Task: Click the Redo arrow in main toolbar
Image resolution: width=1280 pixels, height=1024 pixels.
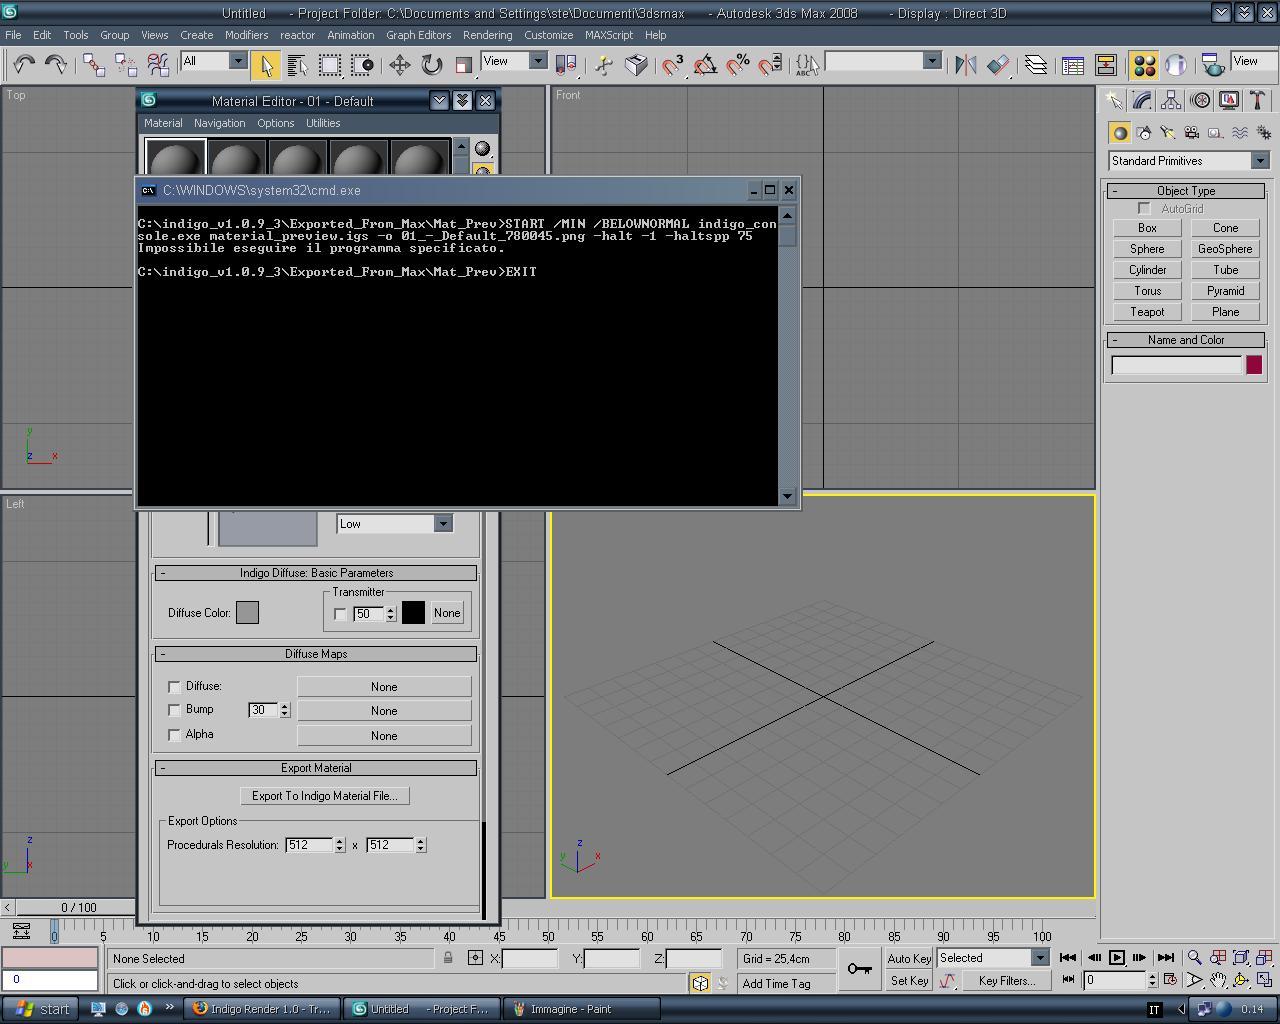Action: click(56, 65)
